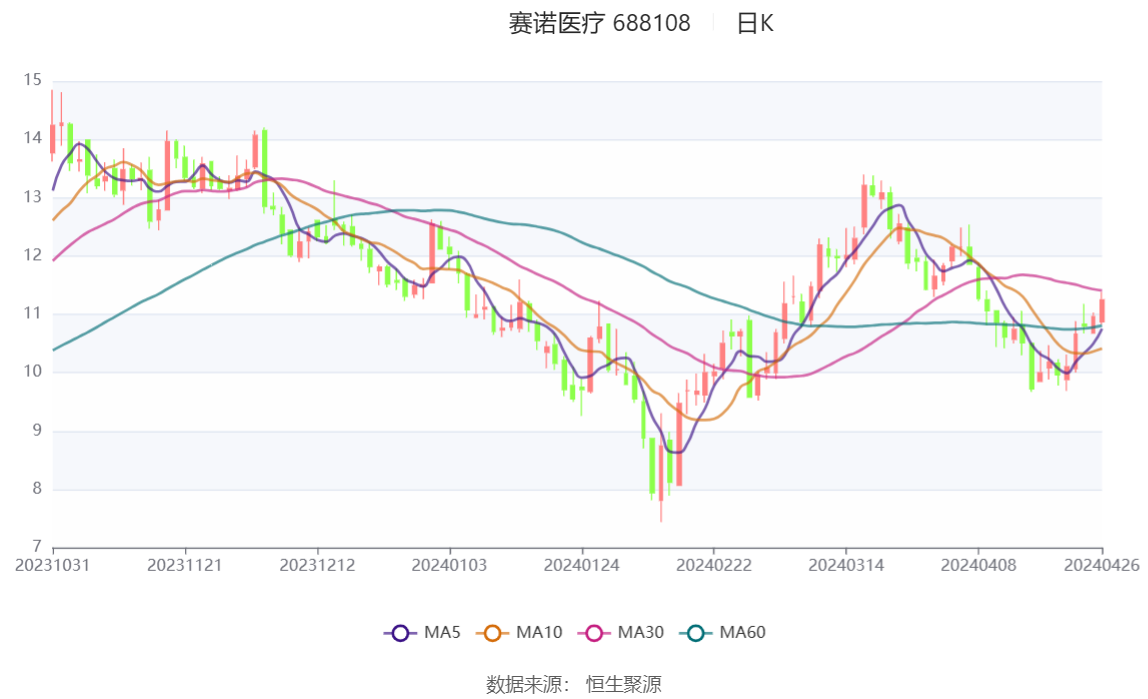Click the 20240426 final date label

coord(1102,565)
